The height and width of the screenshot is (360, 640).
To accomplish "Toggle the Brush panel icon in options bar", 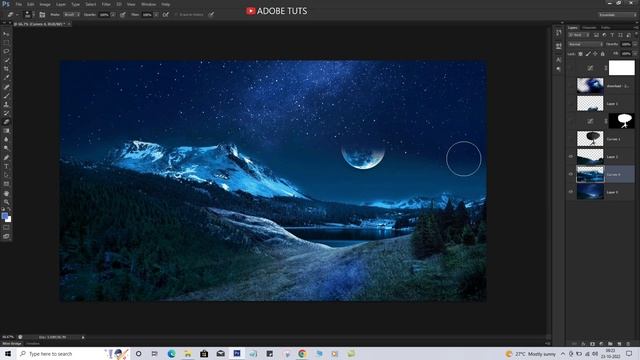I will click(42, 15).
